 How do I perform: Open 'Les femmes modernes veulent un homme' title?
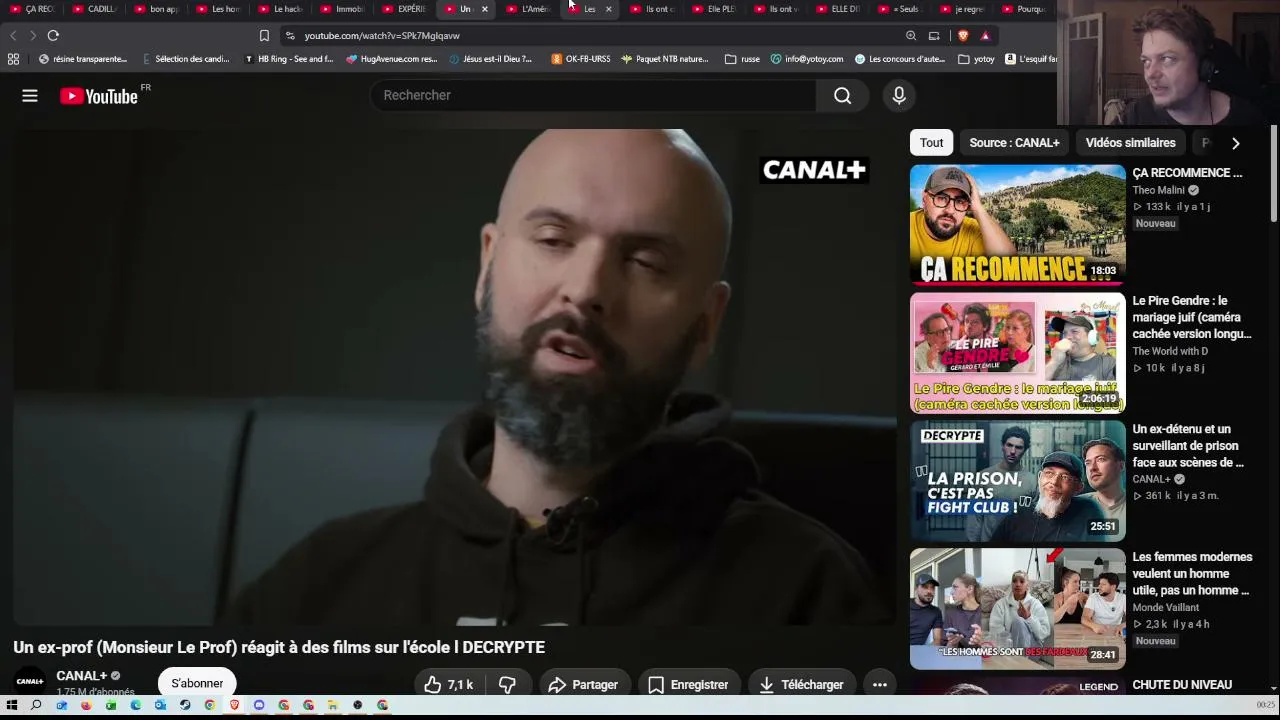coord(1192,574)
